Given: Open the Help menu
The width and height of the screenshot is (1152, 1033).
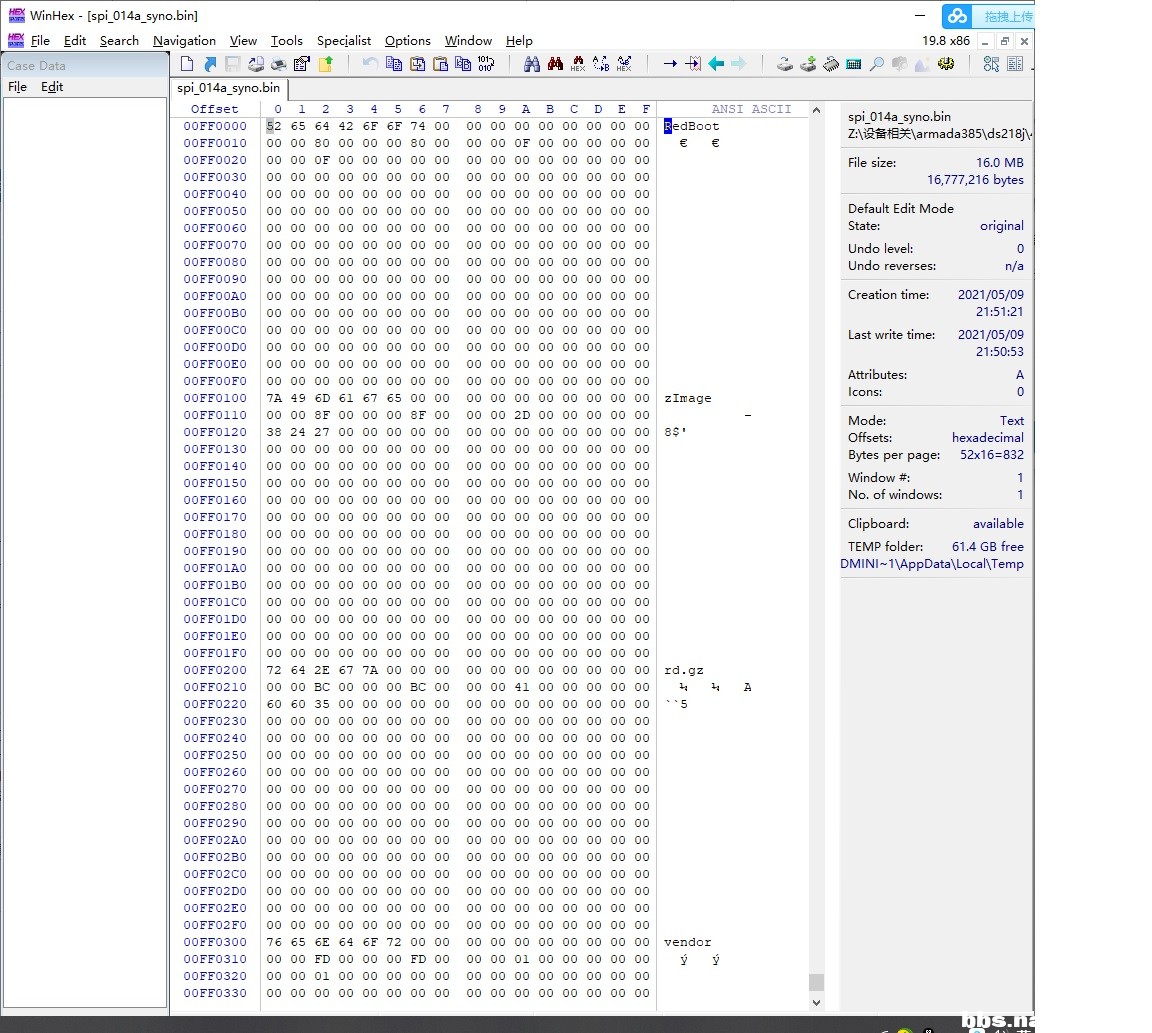Looking at the screenshot, I should point(519,40).
